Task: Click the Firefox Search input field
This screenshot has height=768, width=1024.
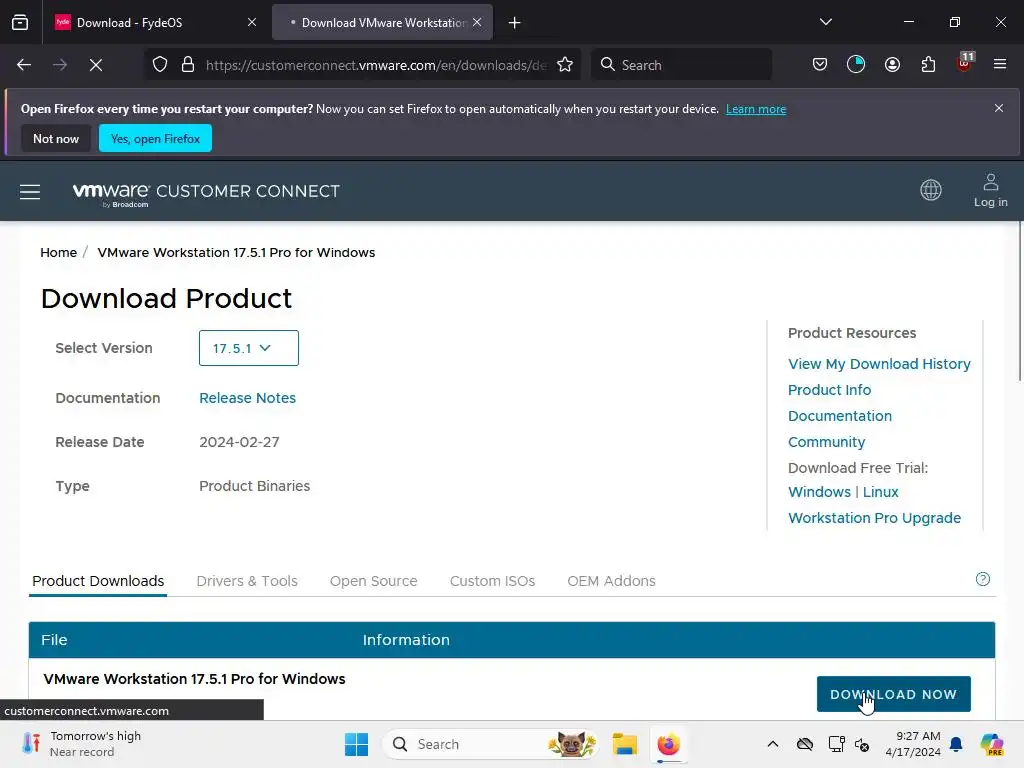Action: pyautogui.click(x=681, y=65)
